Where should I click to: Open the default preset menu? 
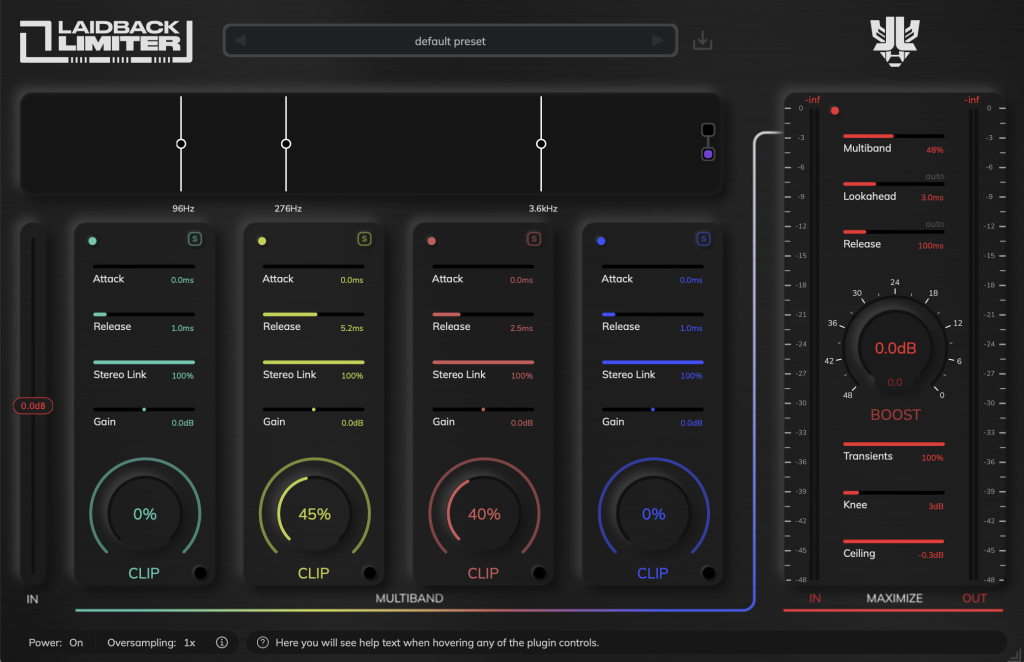coord(450,41)
